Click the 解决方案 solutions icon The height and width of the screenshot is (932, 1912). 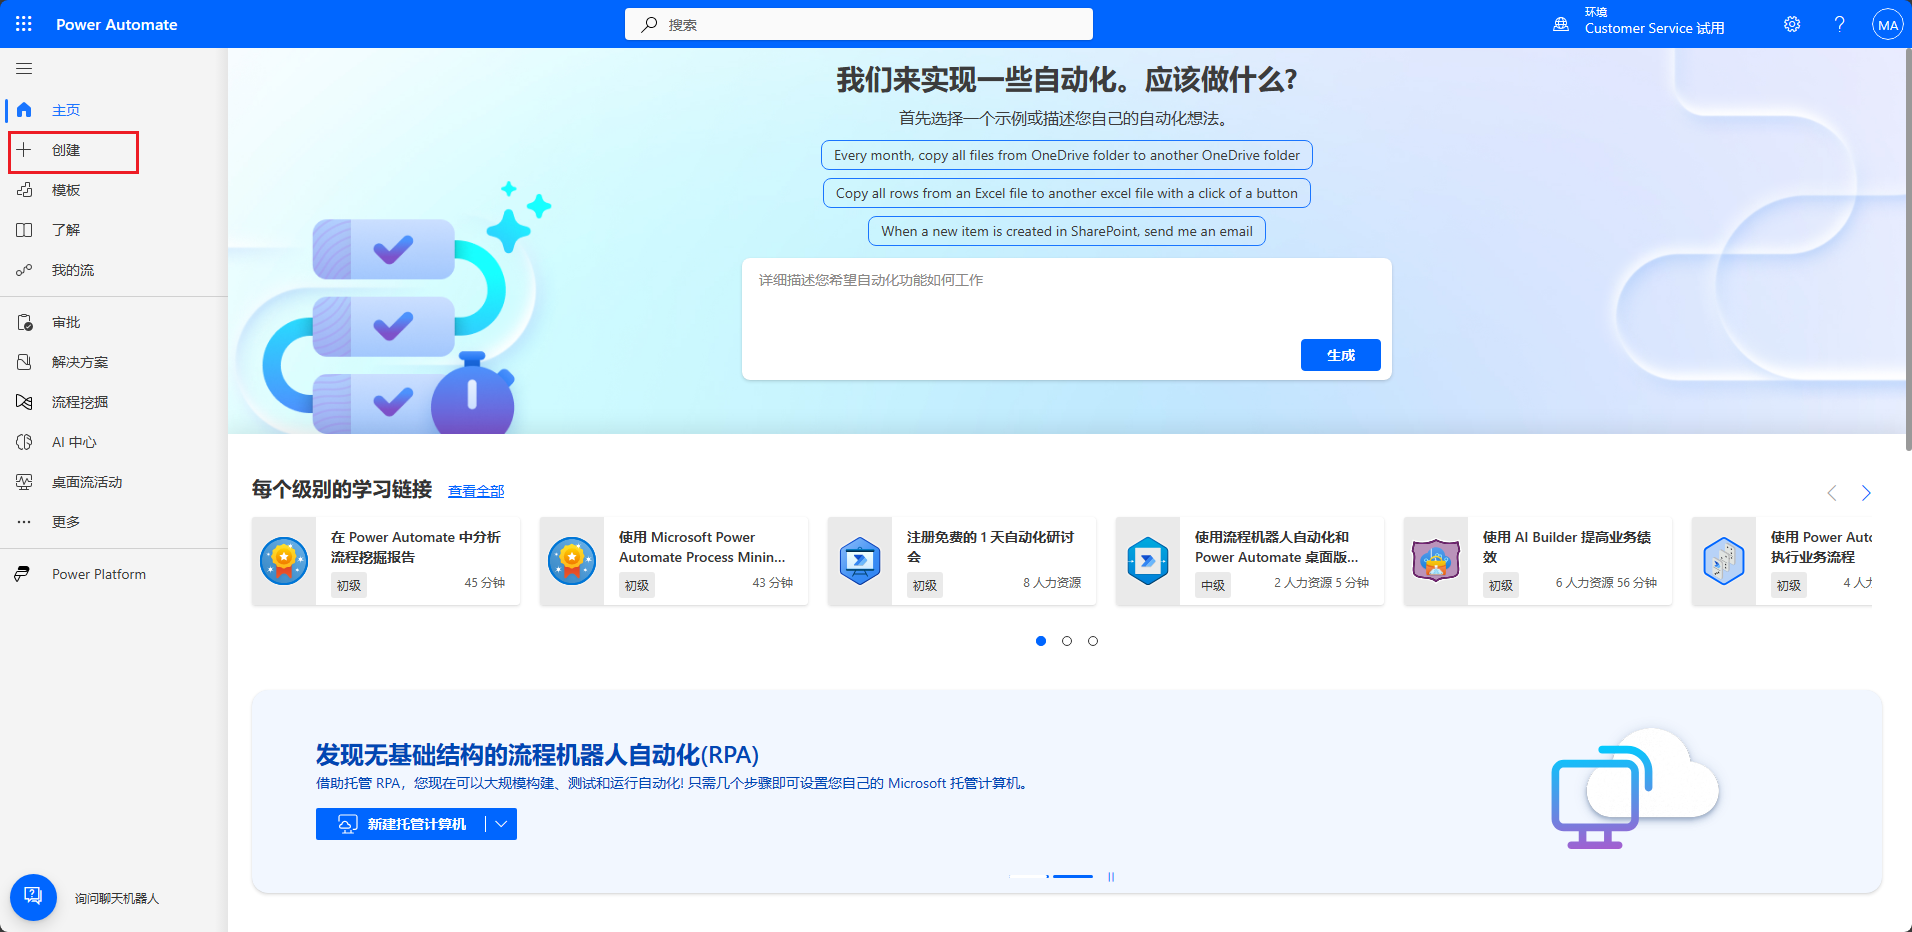tap(24, 362)
